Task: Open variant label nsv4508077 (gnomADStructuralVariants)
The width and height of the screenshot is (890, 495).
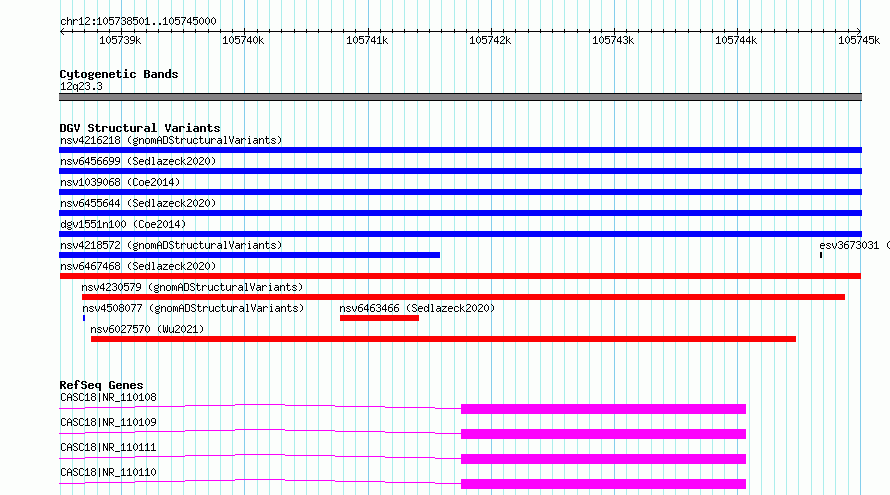Action: tap(193, 308)
